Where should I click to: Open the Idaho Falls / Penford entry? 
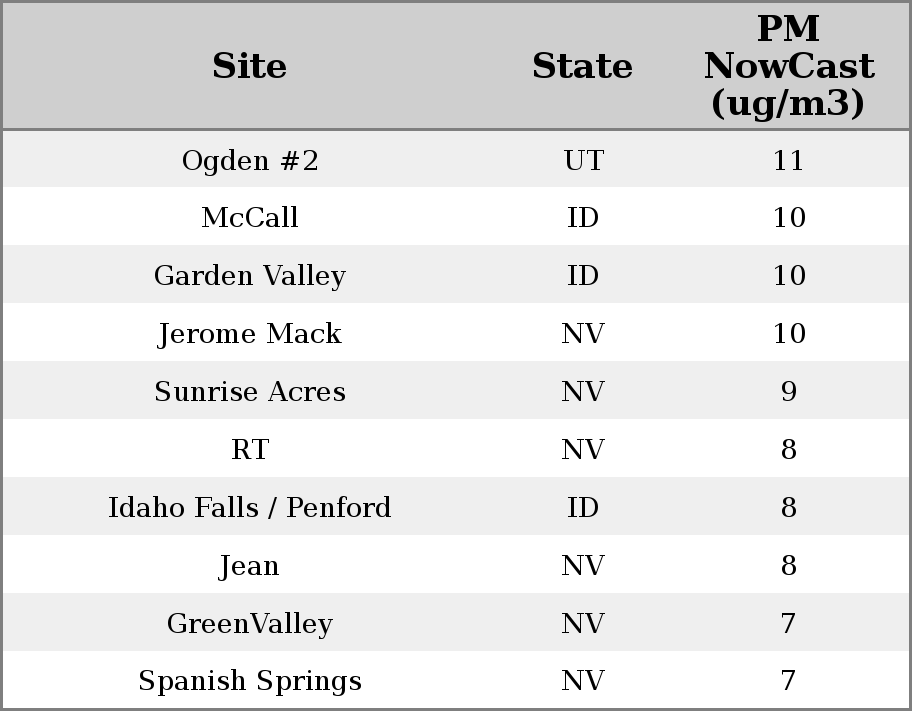pyautogui.click(x=250, y=508)
